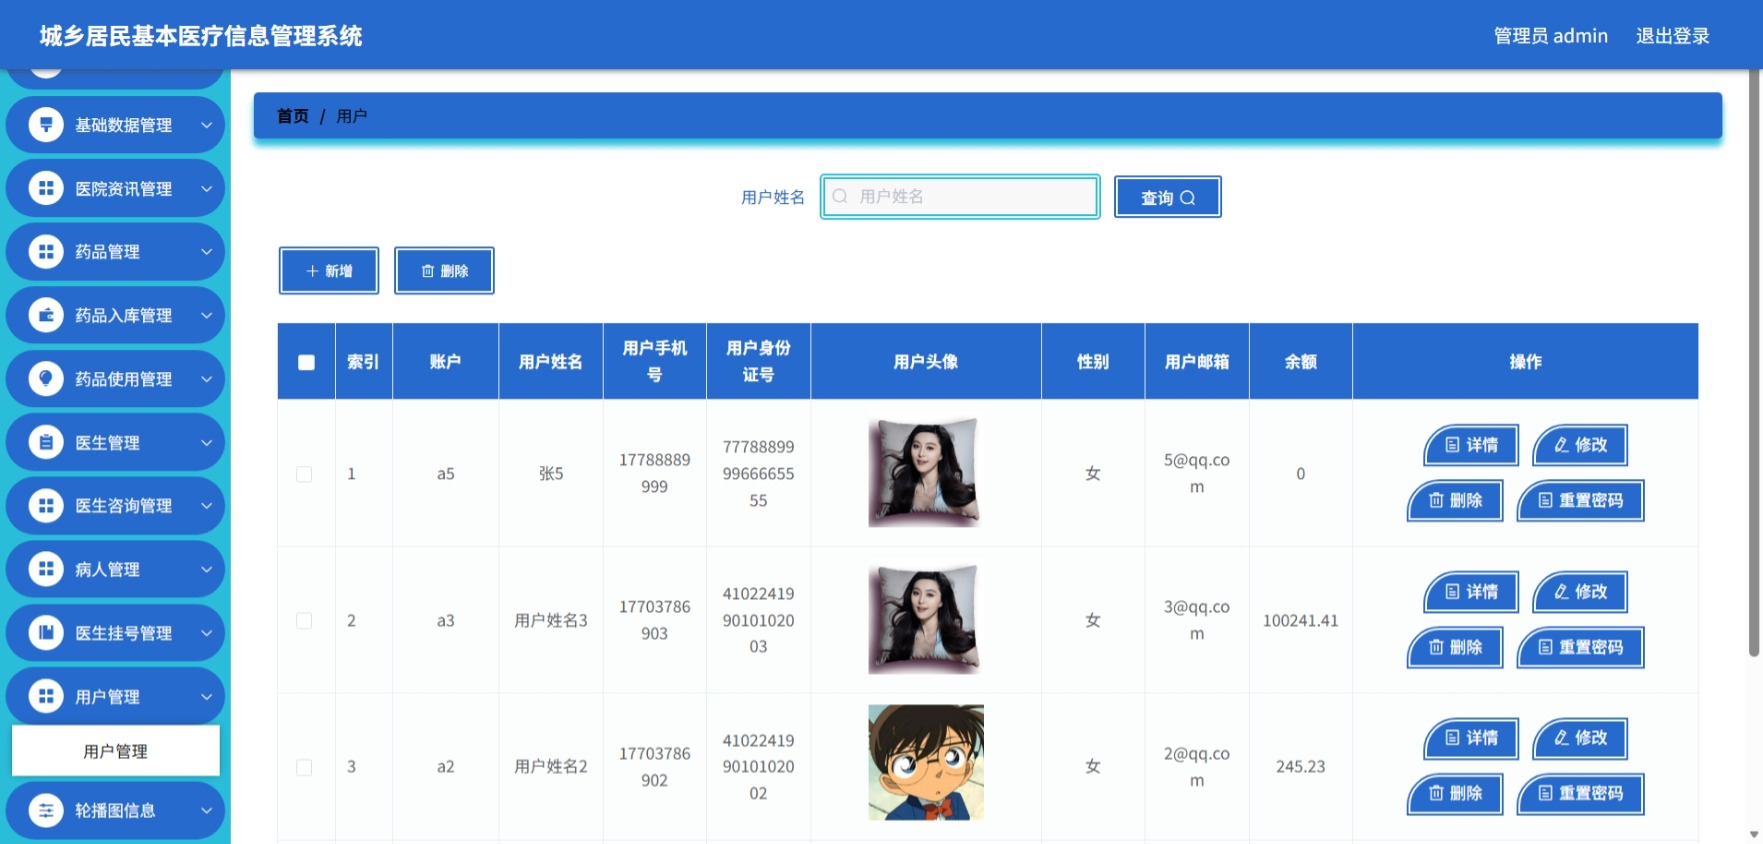Click 修改 for user 张5
The image size is (1763, 844).
click(x=1580, y=445)
